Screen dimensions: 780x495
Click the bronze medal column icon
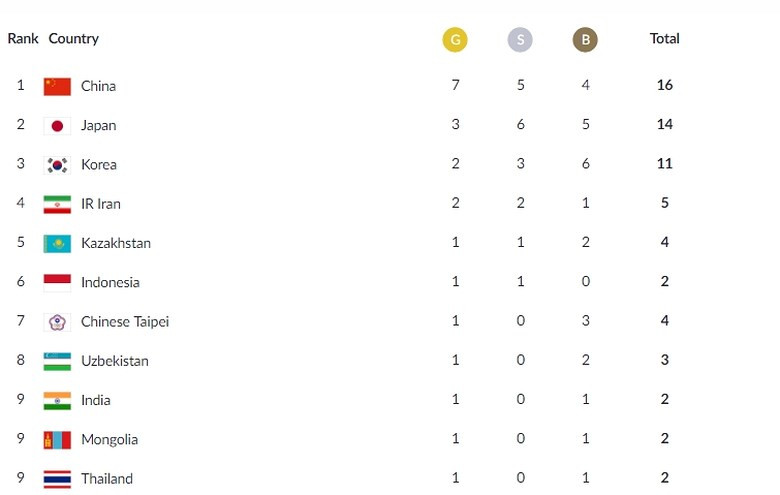pos(585,40)
